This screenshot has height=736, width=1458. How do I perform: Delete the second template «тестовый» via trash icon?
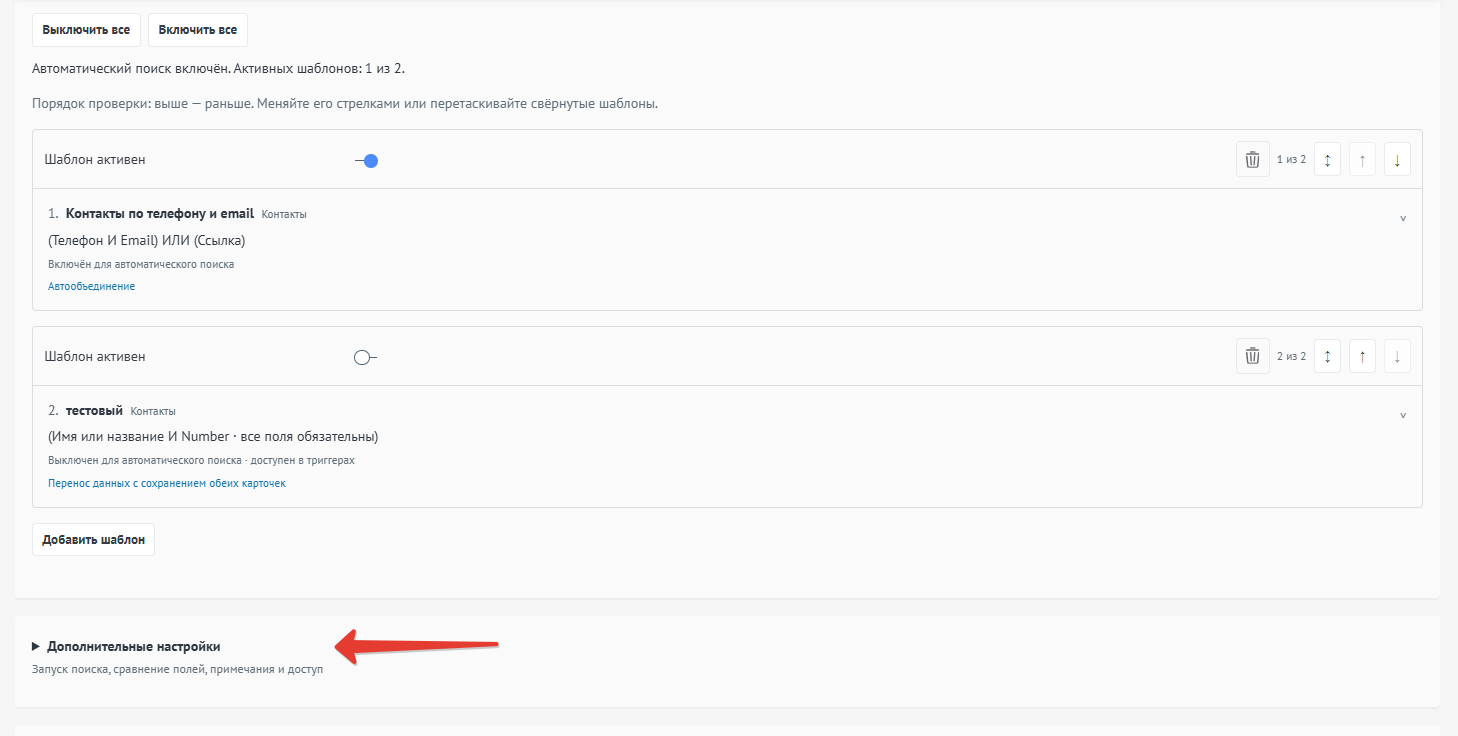coord(1252,356)
